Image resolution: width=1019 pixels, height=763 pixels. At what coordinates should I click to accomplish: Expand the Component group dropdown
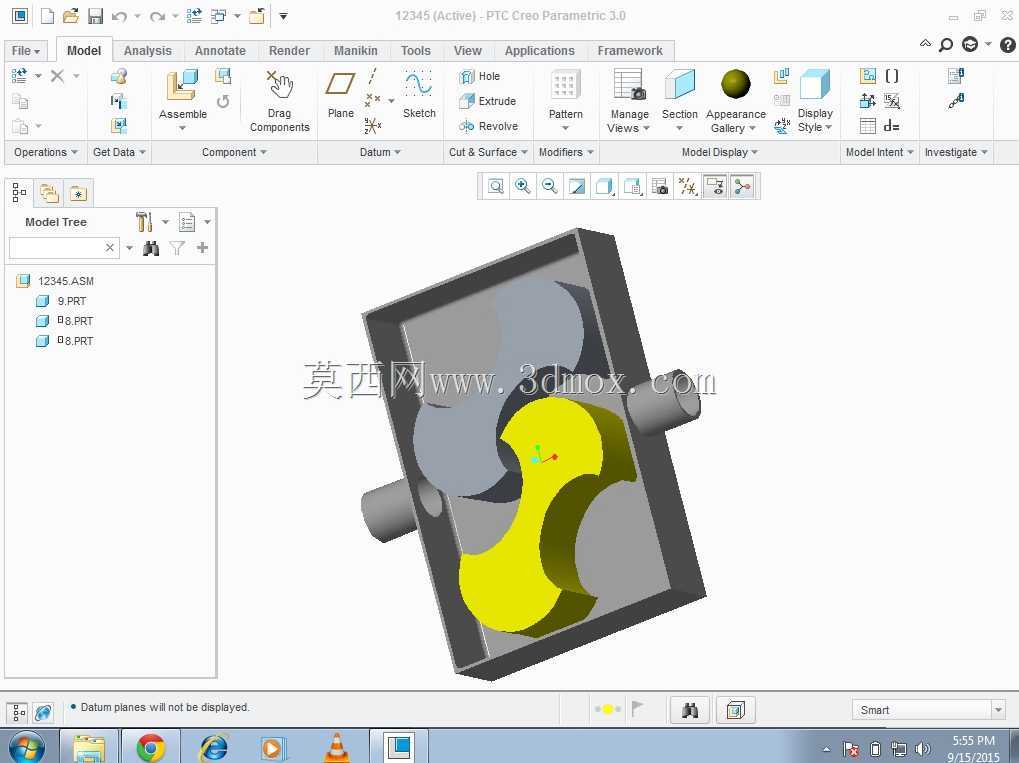[234, 152]
